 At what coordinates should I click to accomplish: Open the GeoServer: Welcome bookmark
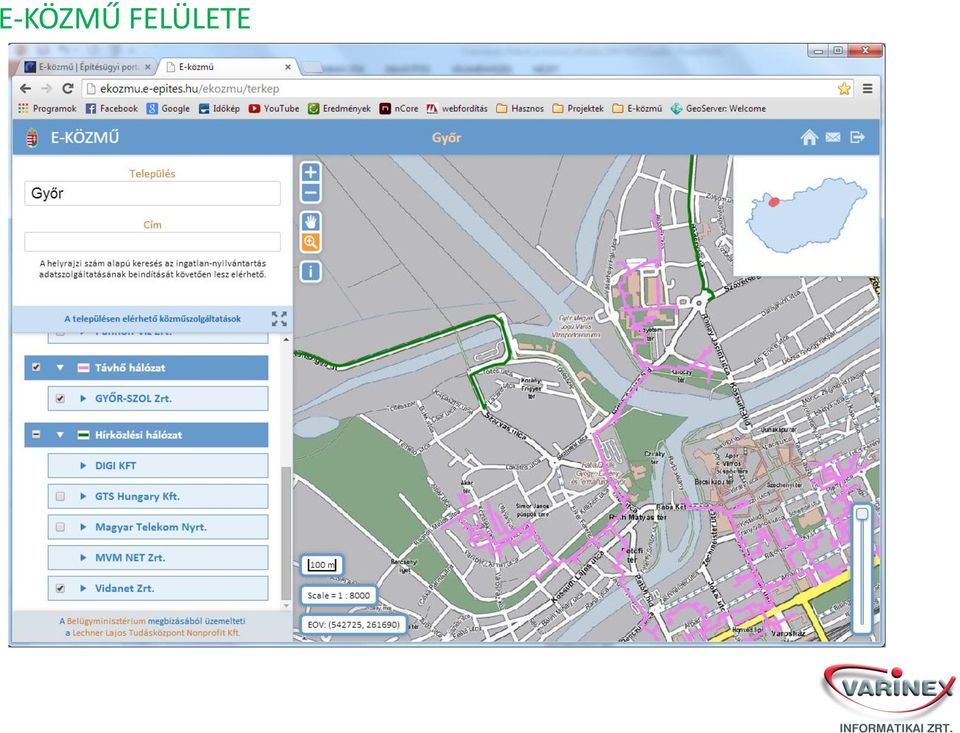click(718, 108)
